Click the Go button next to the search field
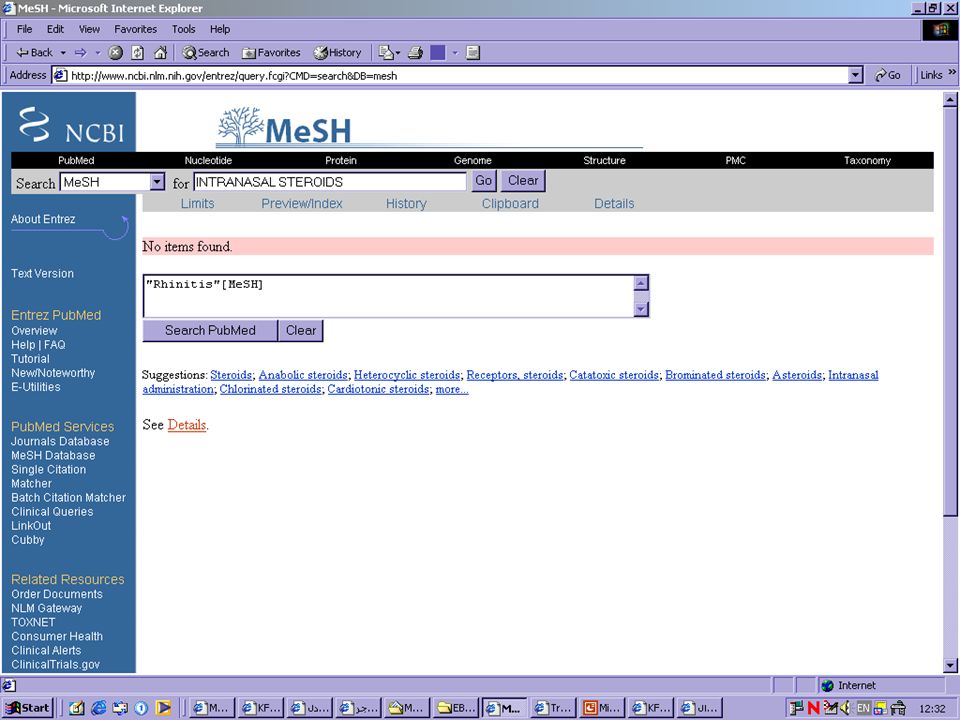 (x=483, y=181)
